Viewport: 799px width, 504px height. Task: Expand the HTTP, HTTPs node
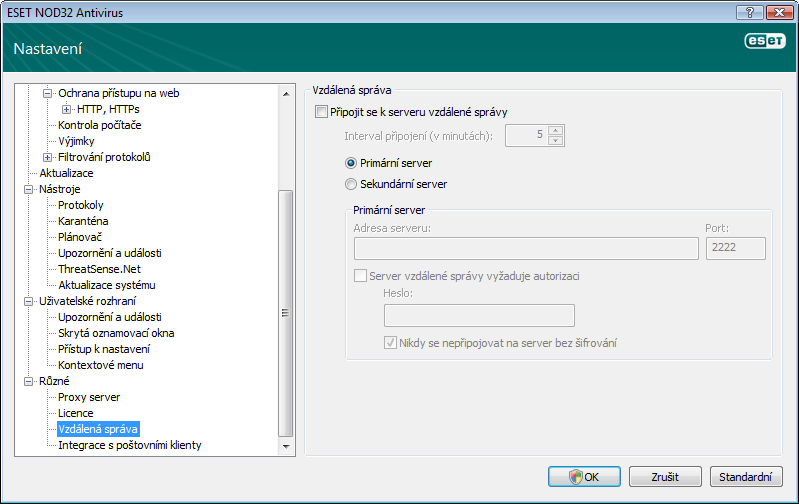[66, 109]
